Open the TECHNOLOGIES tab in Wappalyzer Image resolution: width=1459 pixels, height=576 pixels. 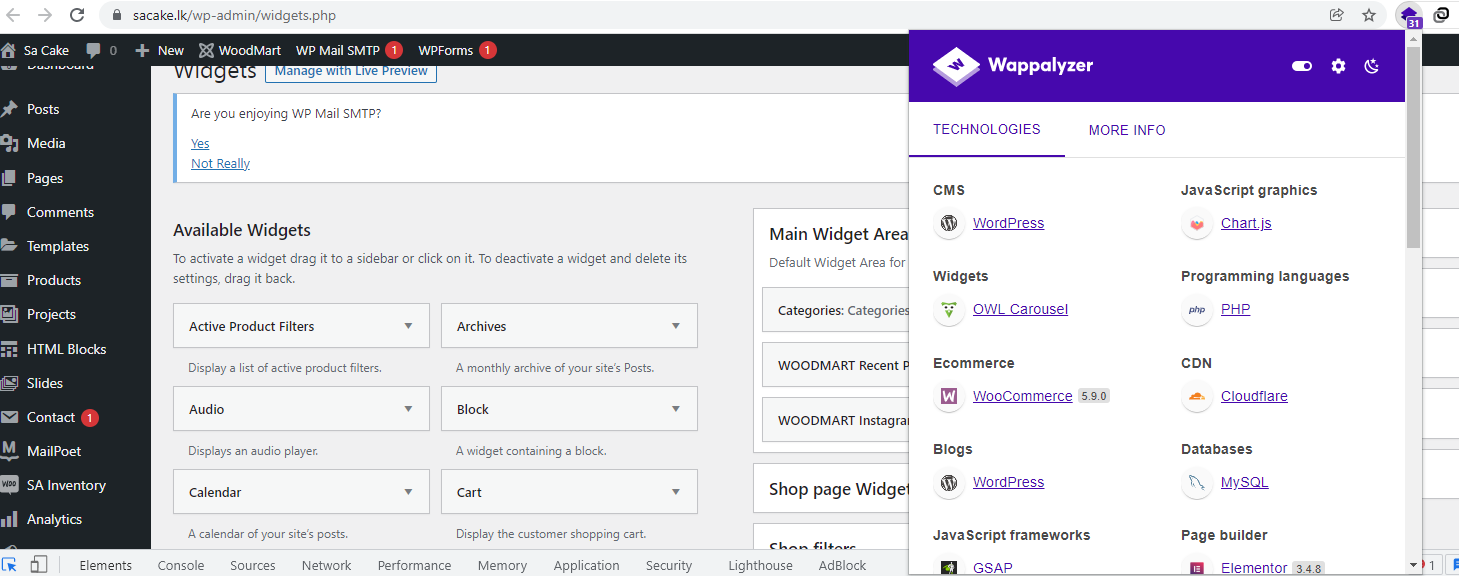(987, 130)
